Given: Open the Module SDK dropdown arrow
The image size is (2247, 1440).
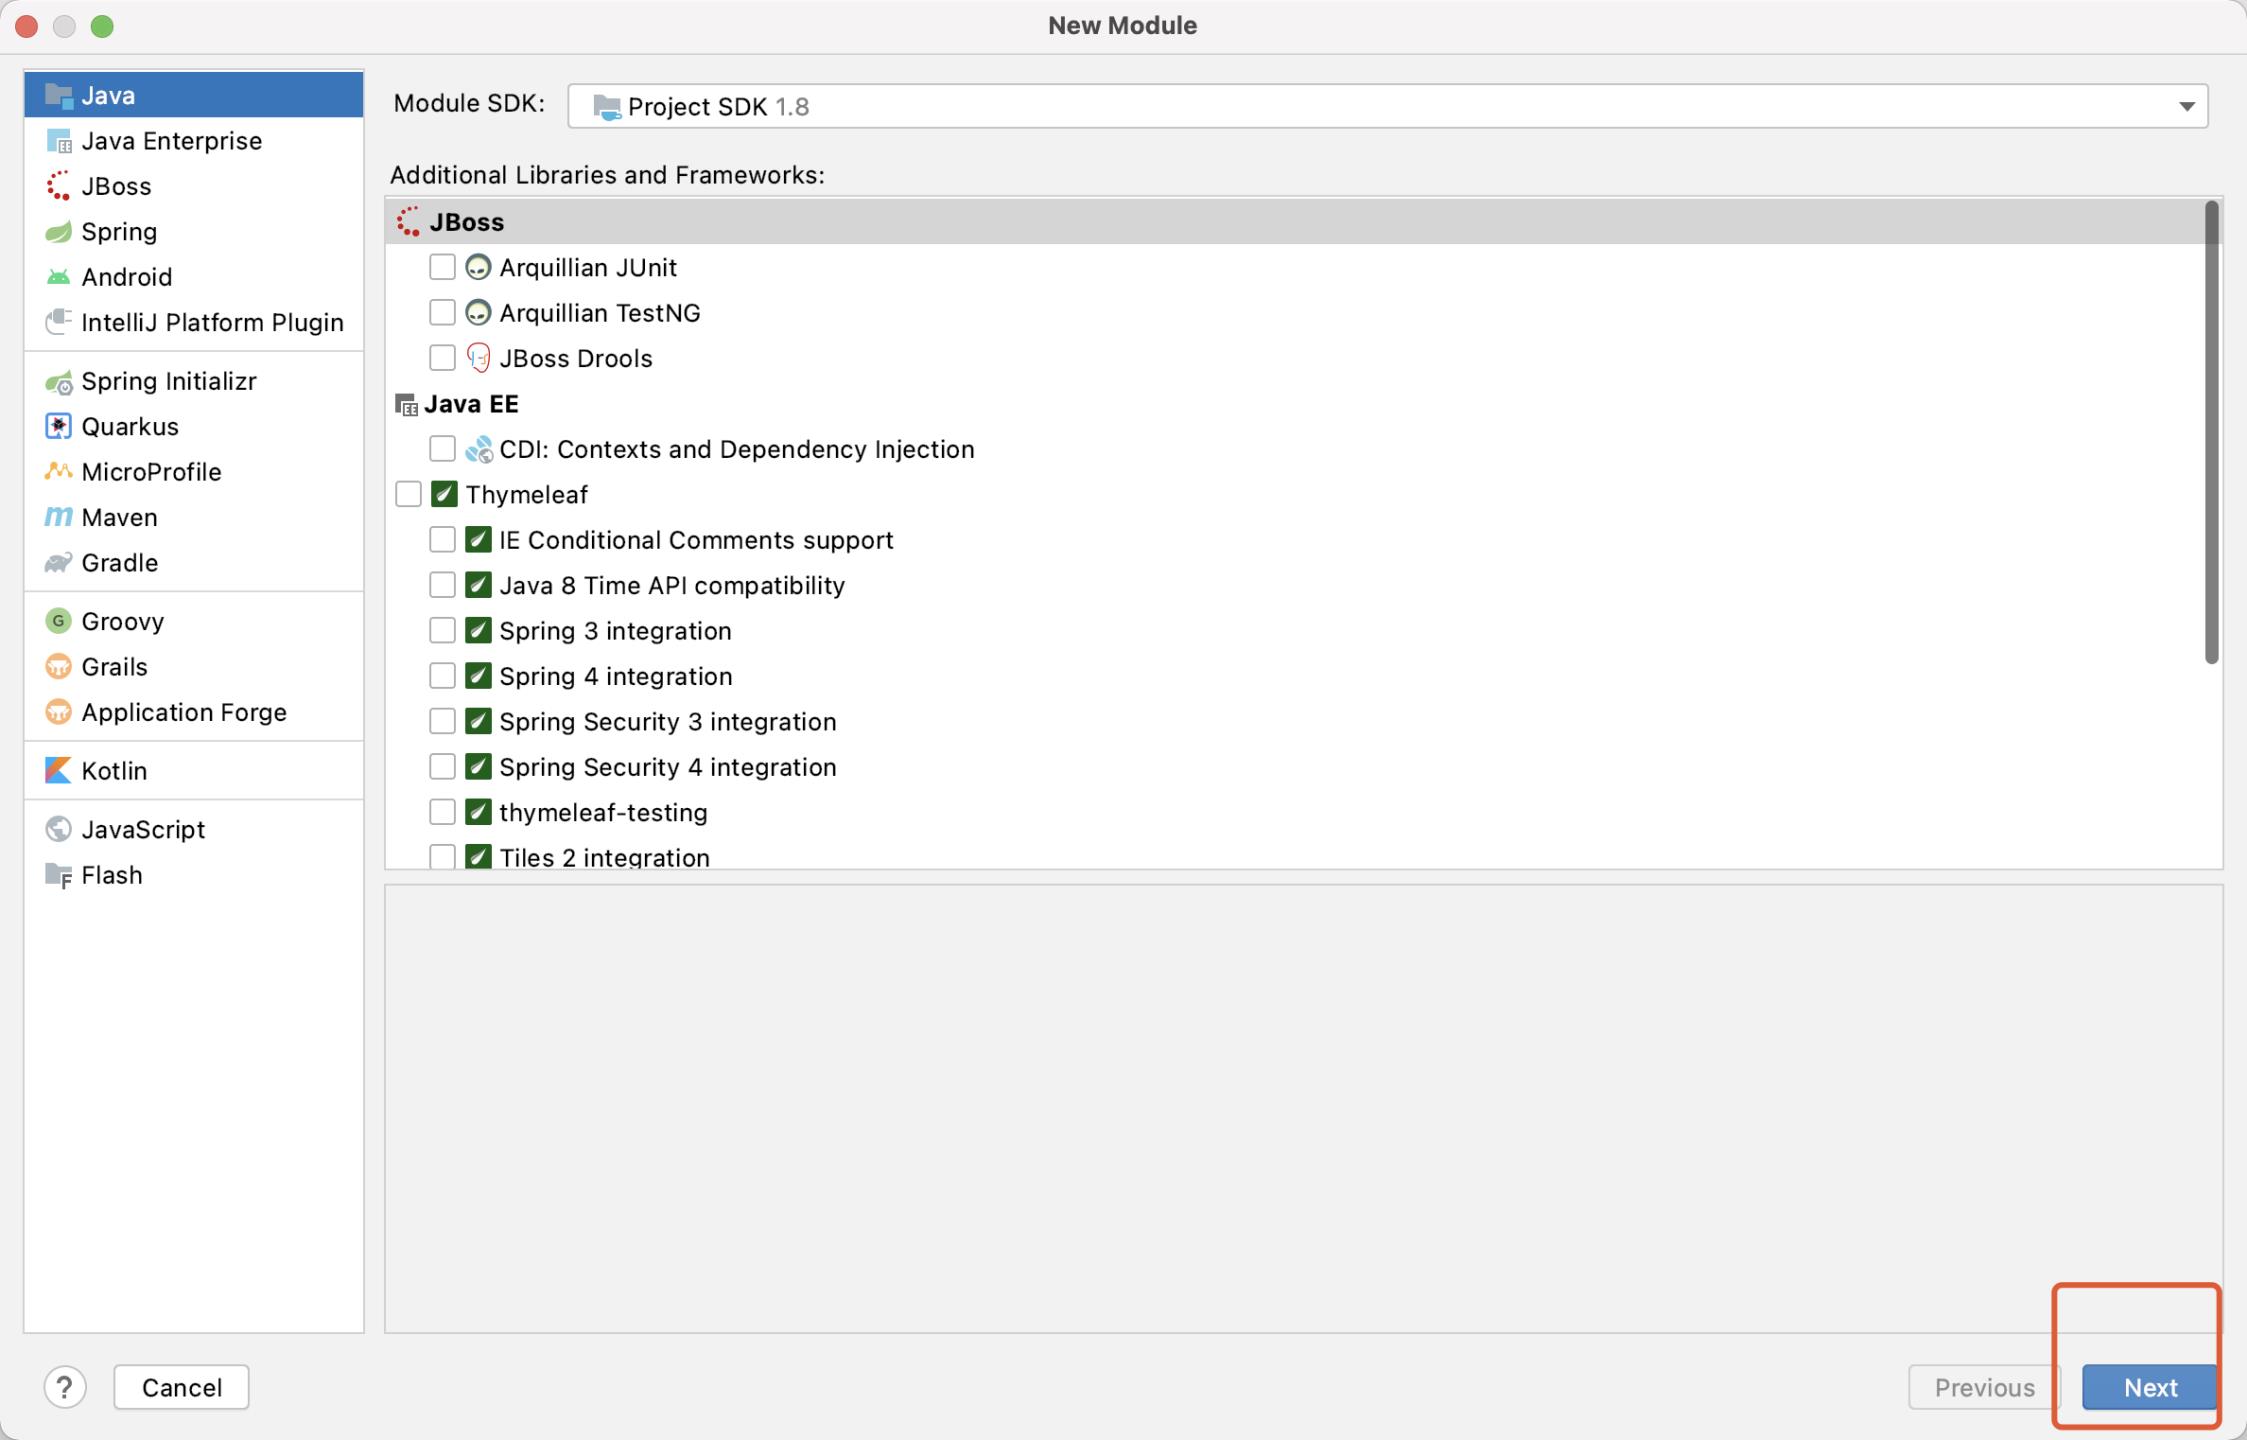Looking at the screenshot, I should point(2186,107).
